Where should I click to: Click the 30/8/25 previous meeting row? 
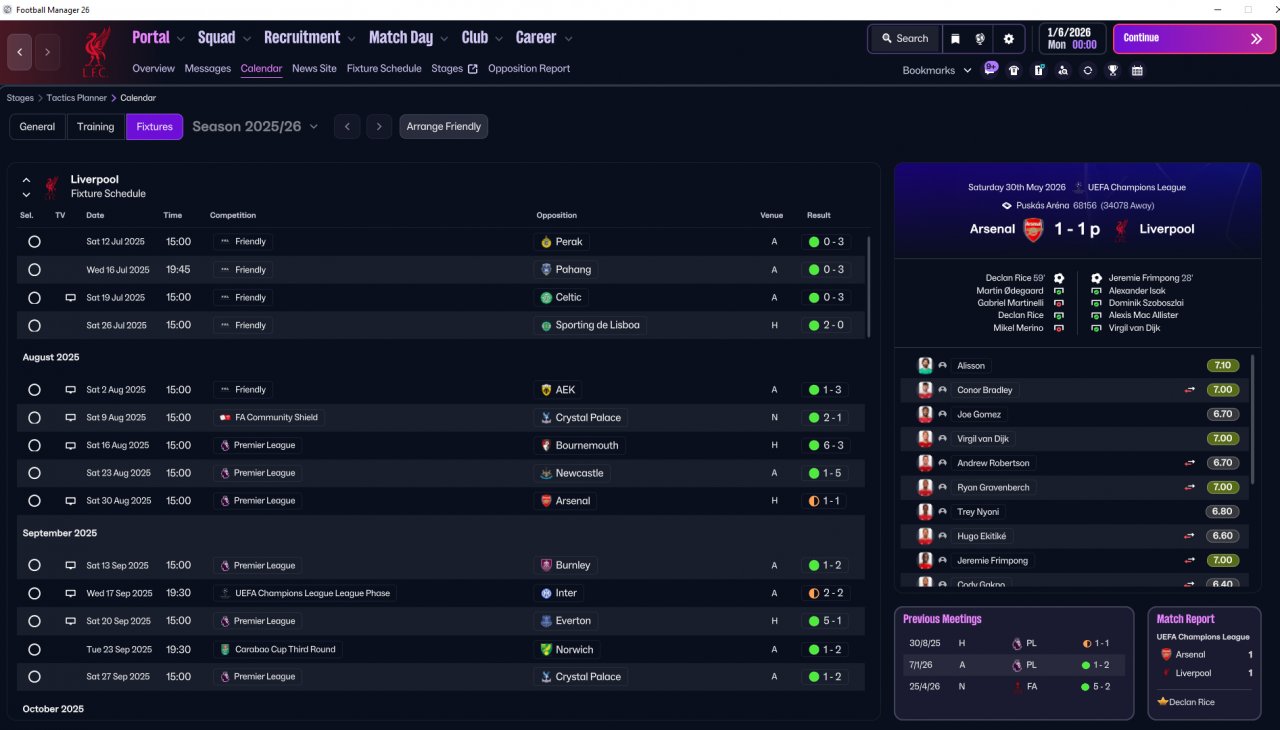[1012, 643]
